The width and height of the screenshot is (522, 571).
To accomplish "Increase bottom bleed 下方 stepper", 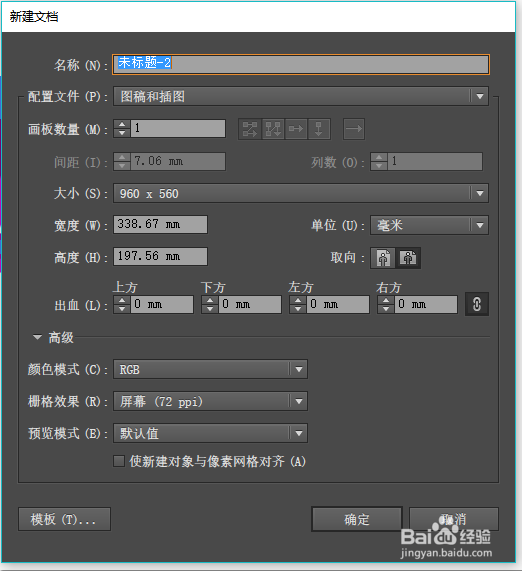I will (210, 300).
